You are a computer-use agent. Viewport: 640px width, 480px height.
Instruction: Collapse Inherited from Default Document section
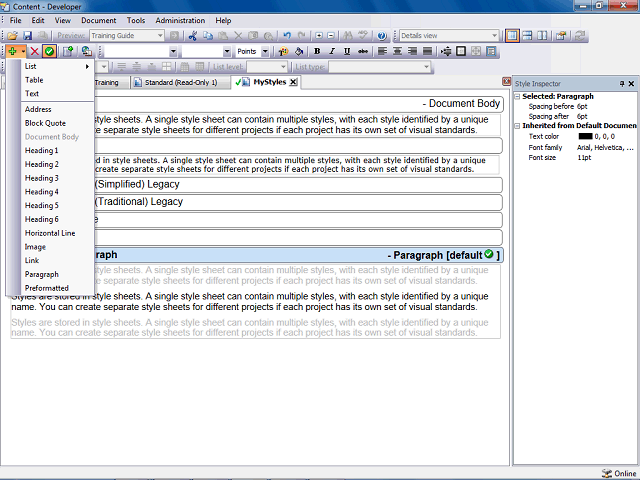517,126
